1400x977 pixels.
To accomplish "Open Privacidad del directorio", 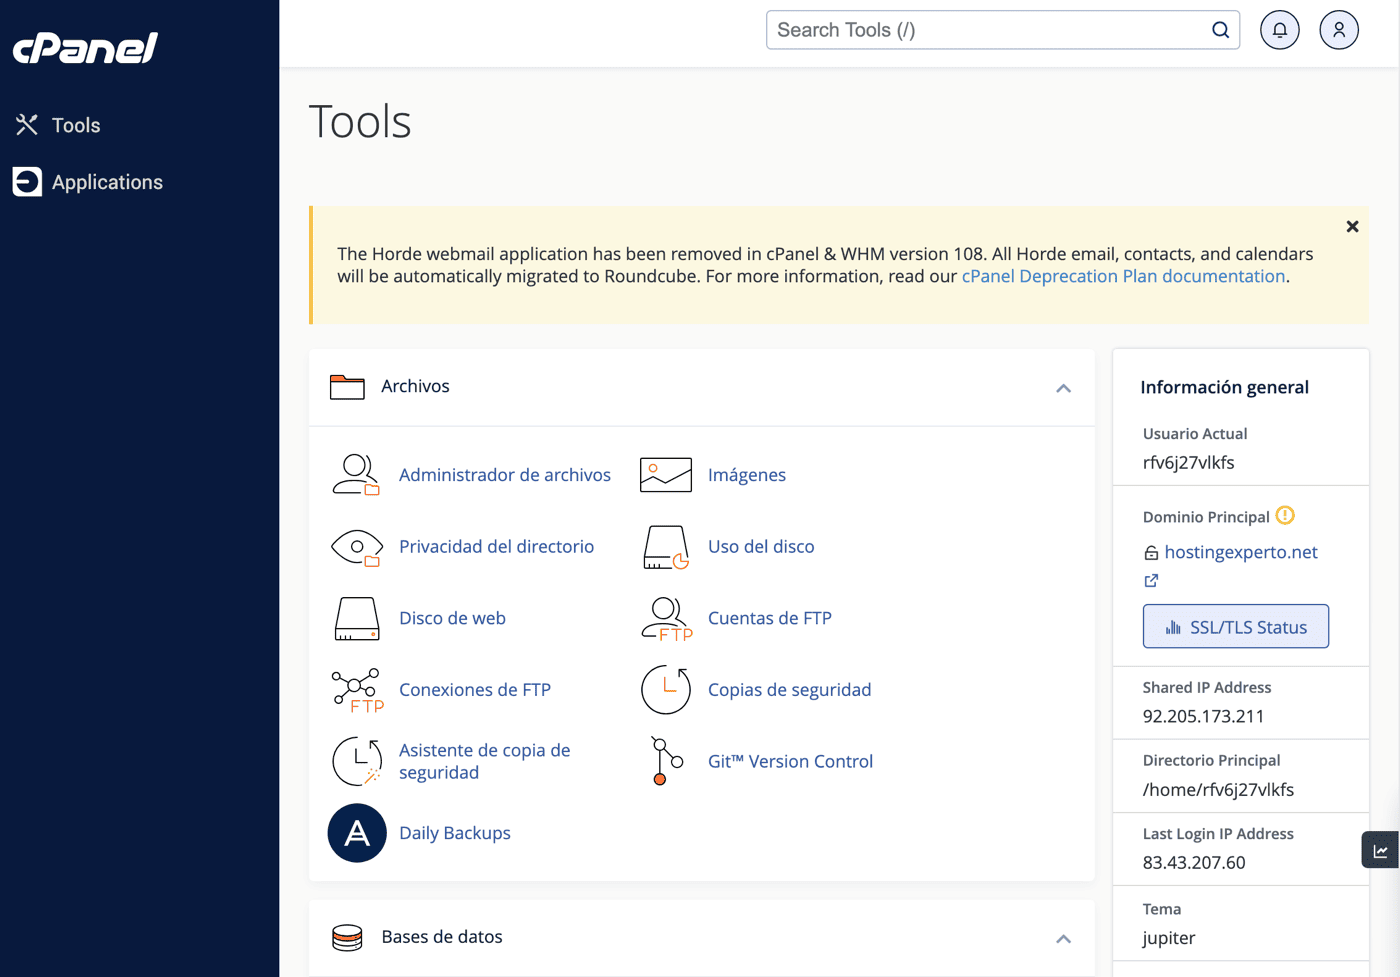I will tap(496, 547).
